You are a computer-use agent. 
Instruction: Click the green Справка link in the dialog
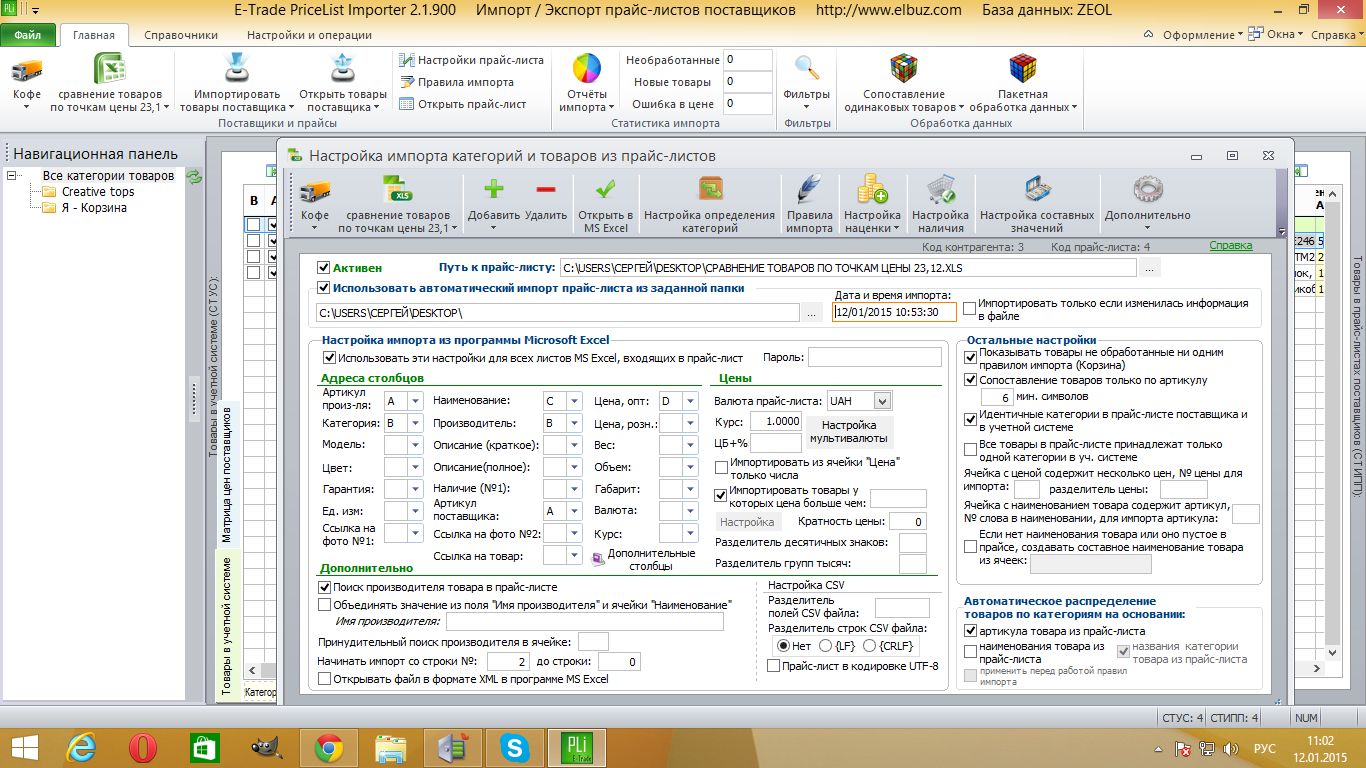click(x=1230, y=246)
